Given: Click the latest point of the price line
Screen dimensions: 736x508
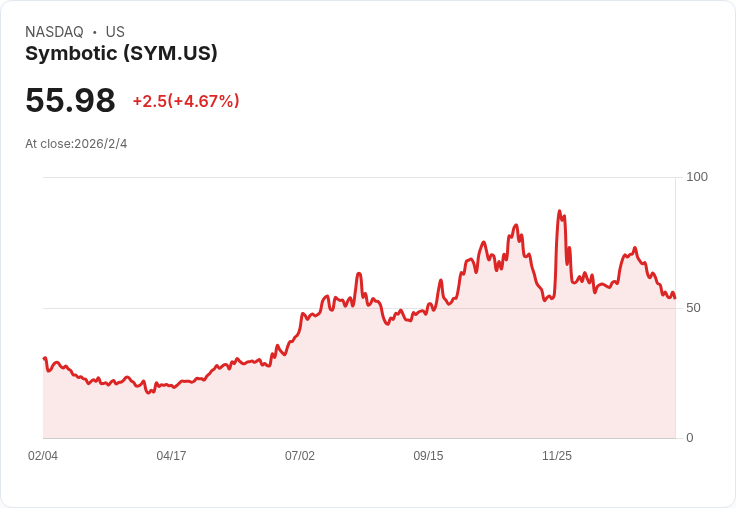Looking at the screenshot, I should [x=675, y=297].
